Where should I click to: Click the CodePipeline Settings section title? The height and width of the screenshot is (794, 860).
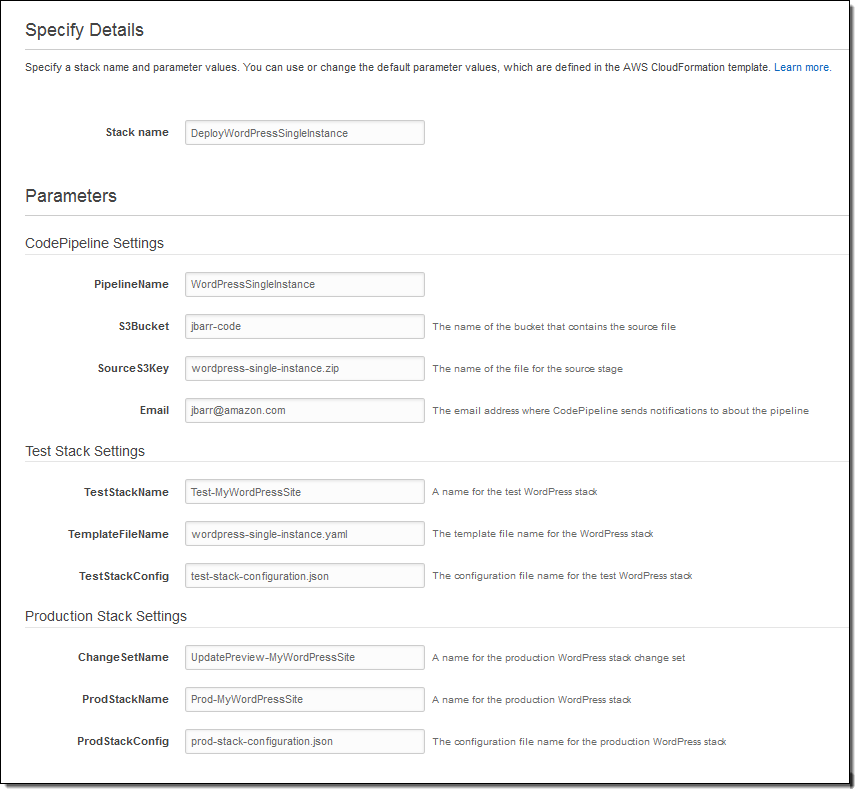tap(94, 243)
